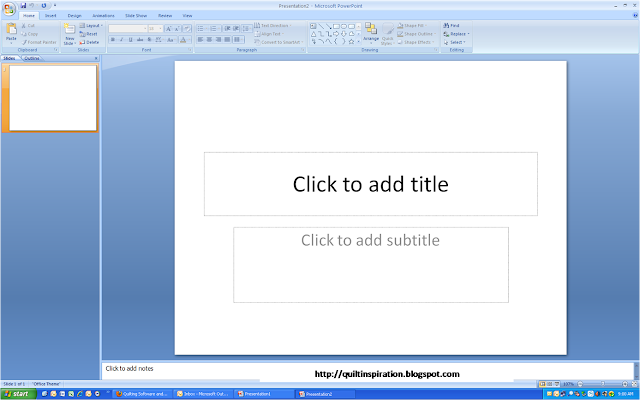Click the Paste clipboard icon
The width and height of the screenshot is (640, 400).
(x=11, y=29)
